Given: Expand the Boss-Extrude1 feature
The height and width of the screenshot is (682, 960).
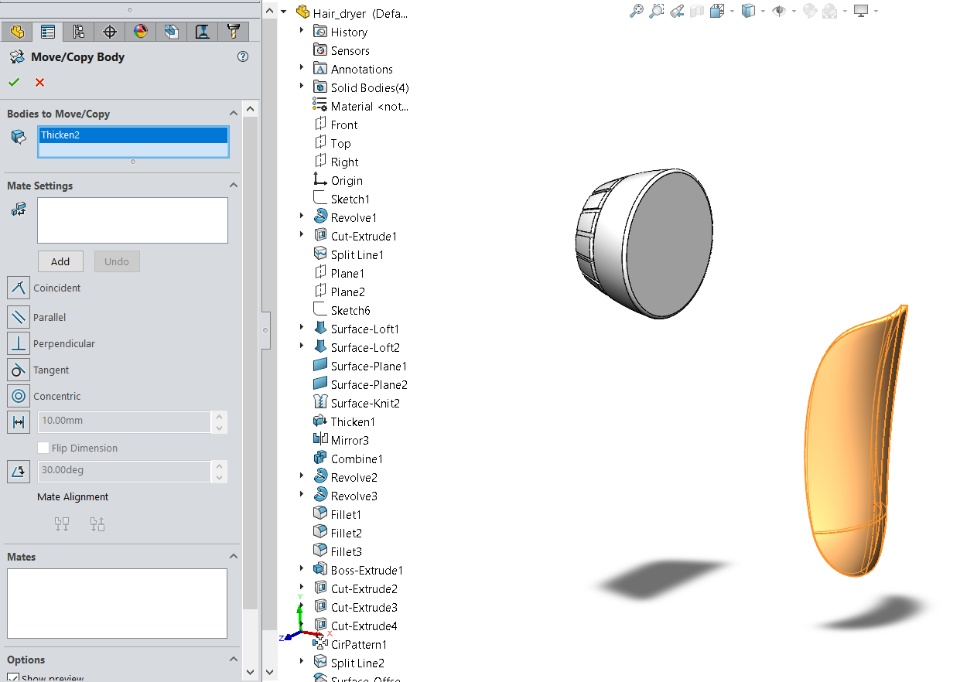Looking at the screenshot, I should pyautogui.click(x=301, y=568).
